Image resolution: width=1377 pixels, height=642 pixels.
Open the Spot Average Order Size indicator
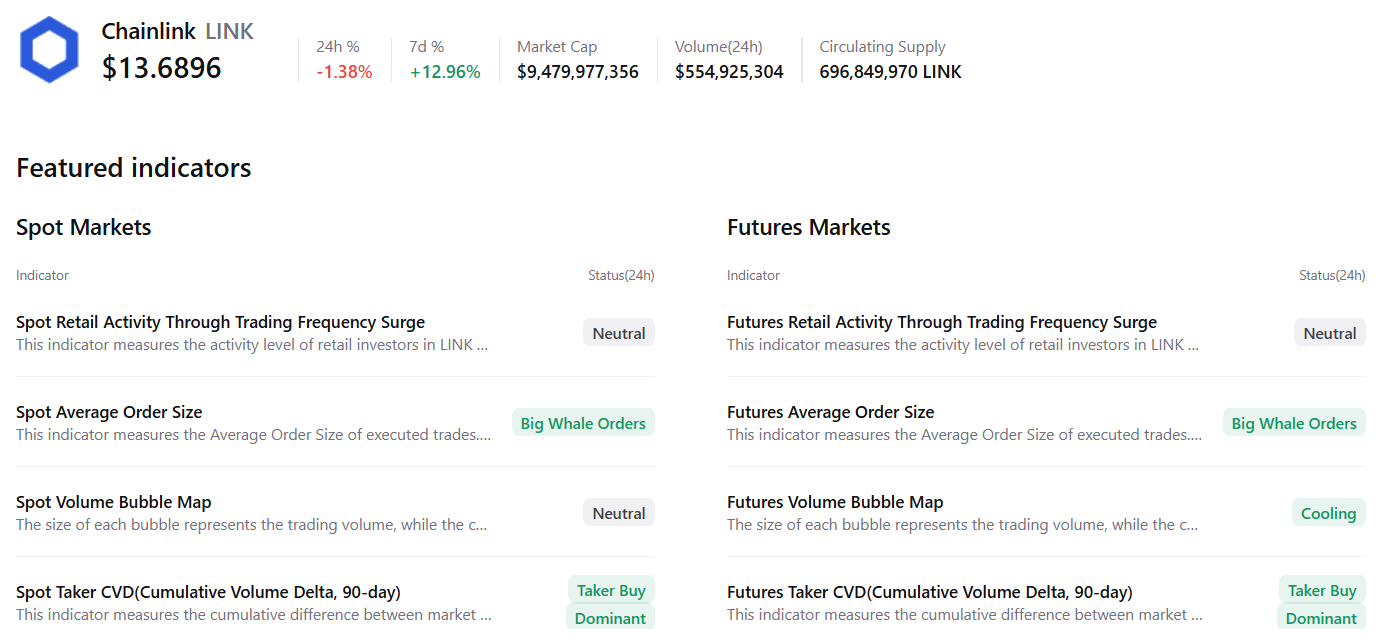(109, 411)
